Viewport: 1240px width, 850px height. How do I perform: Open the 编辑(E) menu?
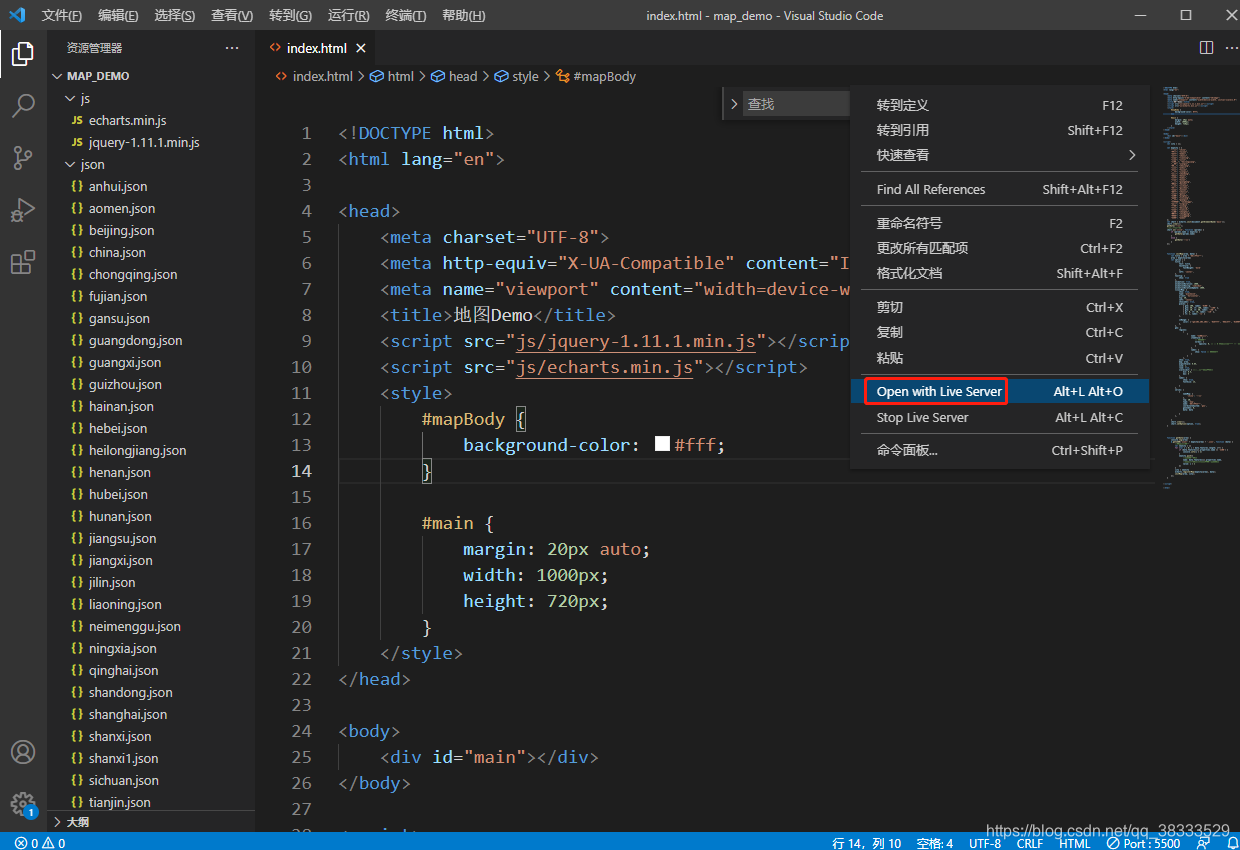click(119, 16)
